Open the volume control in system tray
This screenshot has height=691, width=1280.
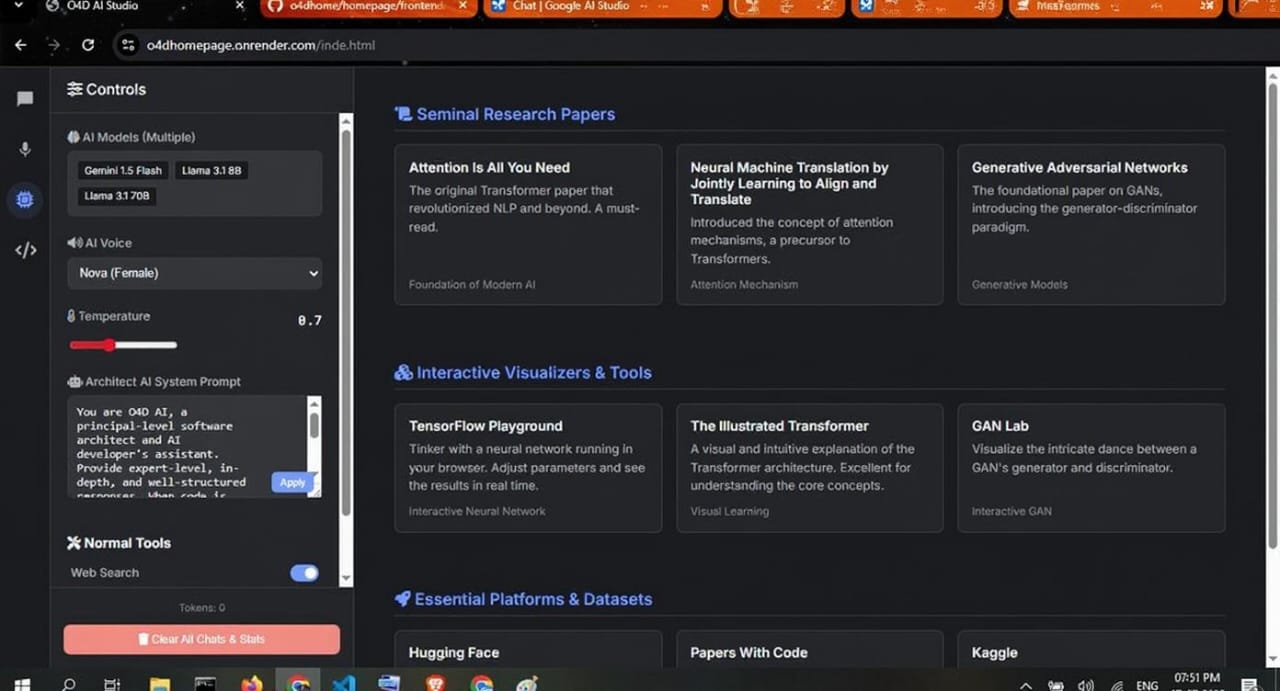tap(1086, 685)
